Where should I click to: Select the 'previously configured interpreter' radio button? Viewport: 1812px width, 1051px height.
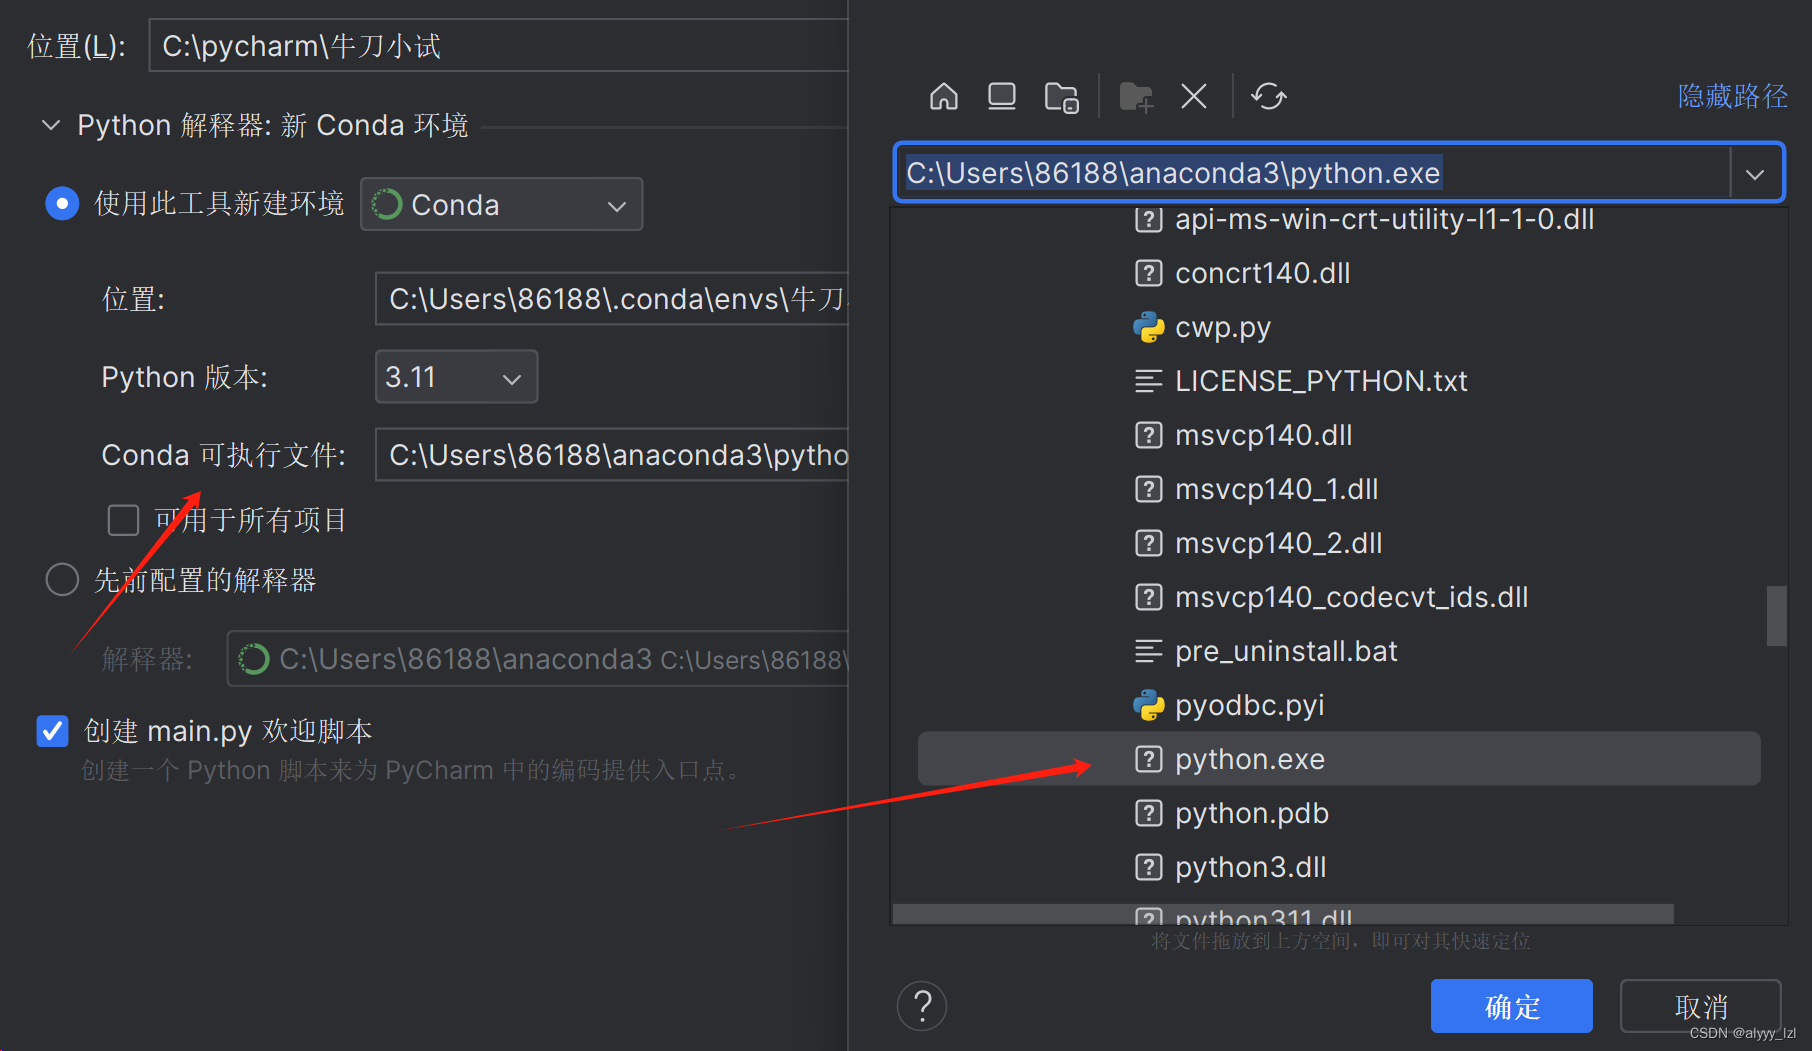pyautogui.click(x=62, y=580)
